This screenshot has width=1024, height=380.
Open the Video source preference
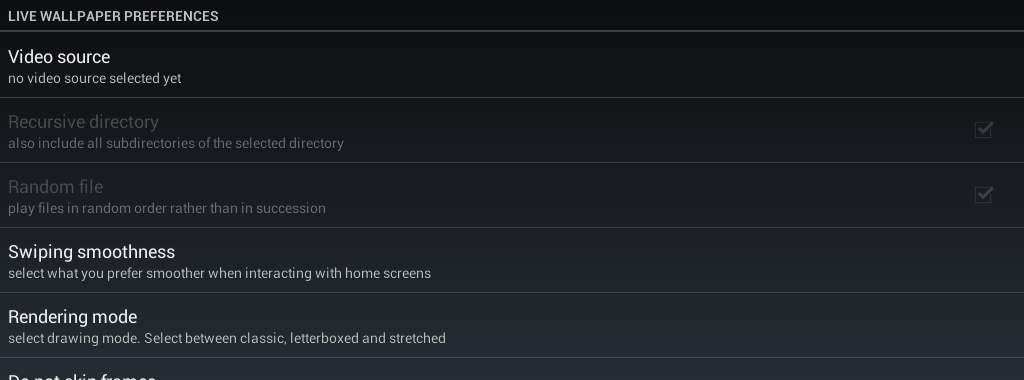pos(512,65)
